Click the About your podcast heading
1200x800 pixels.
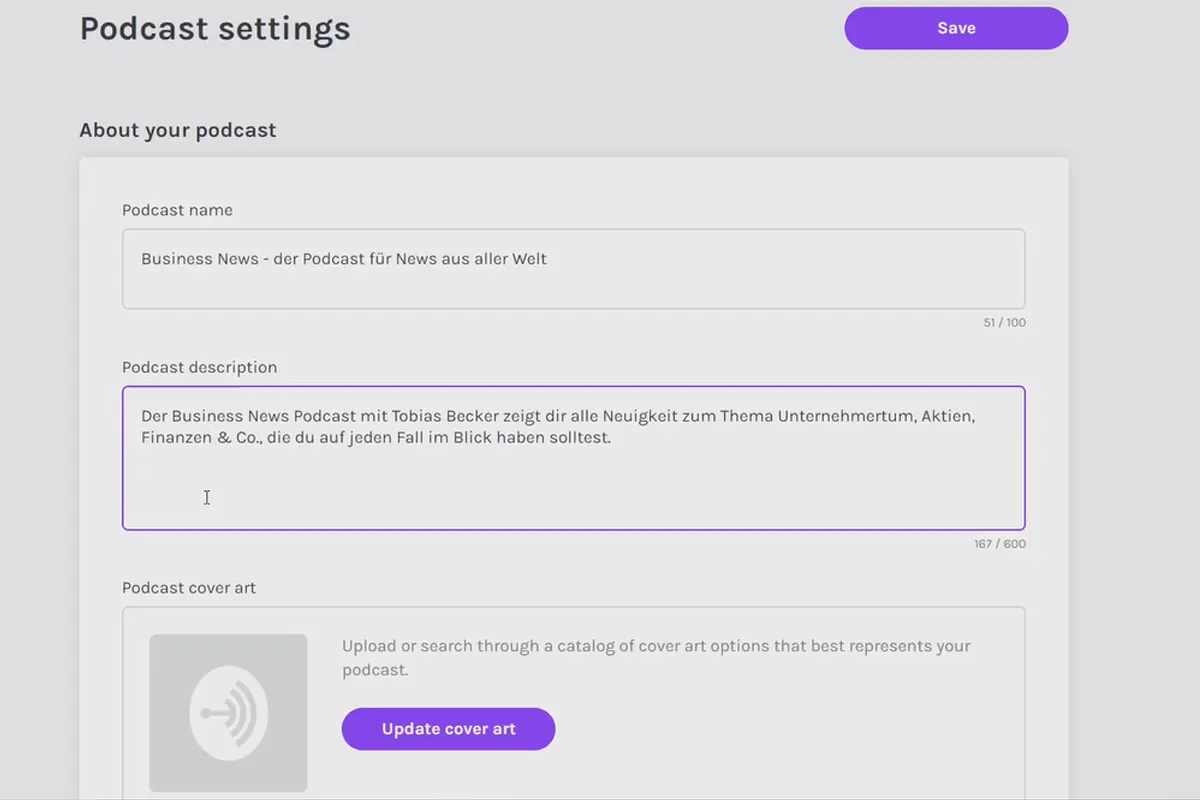[178, 130]
